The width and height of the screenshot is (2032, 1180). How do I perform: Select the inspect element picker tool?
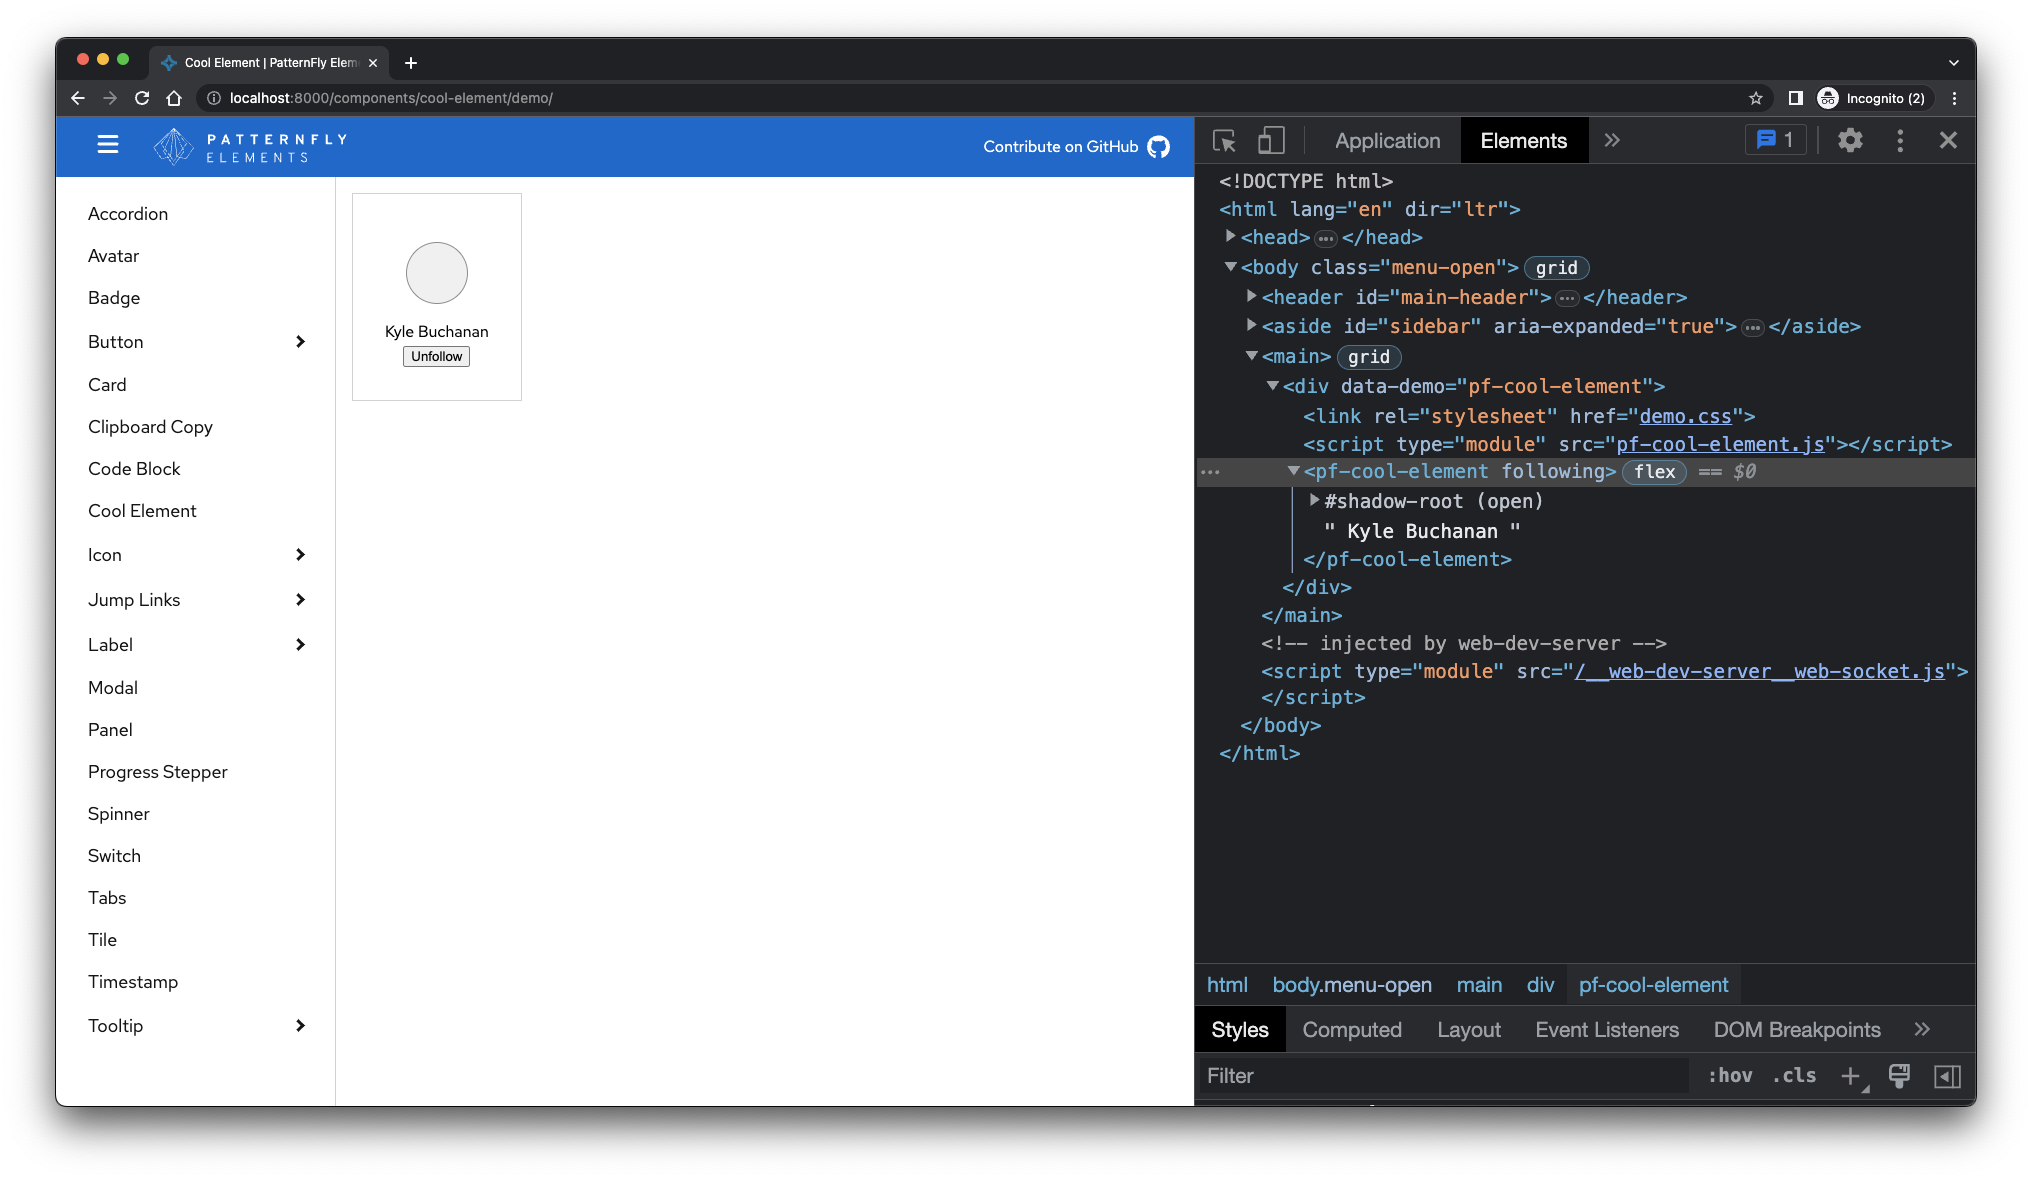[1223, 140]
